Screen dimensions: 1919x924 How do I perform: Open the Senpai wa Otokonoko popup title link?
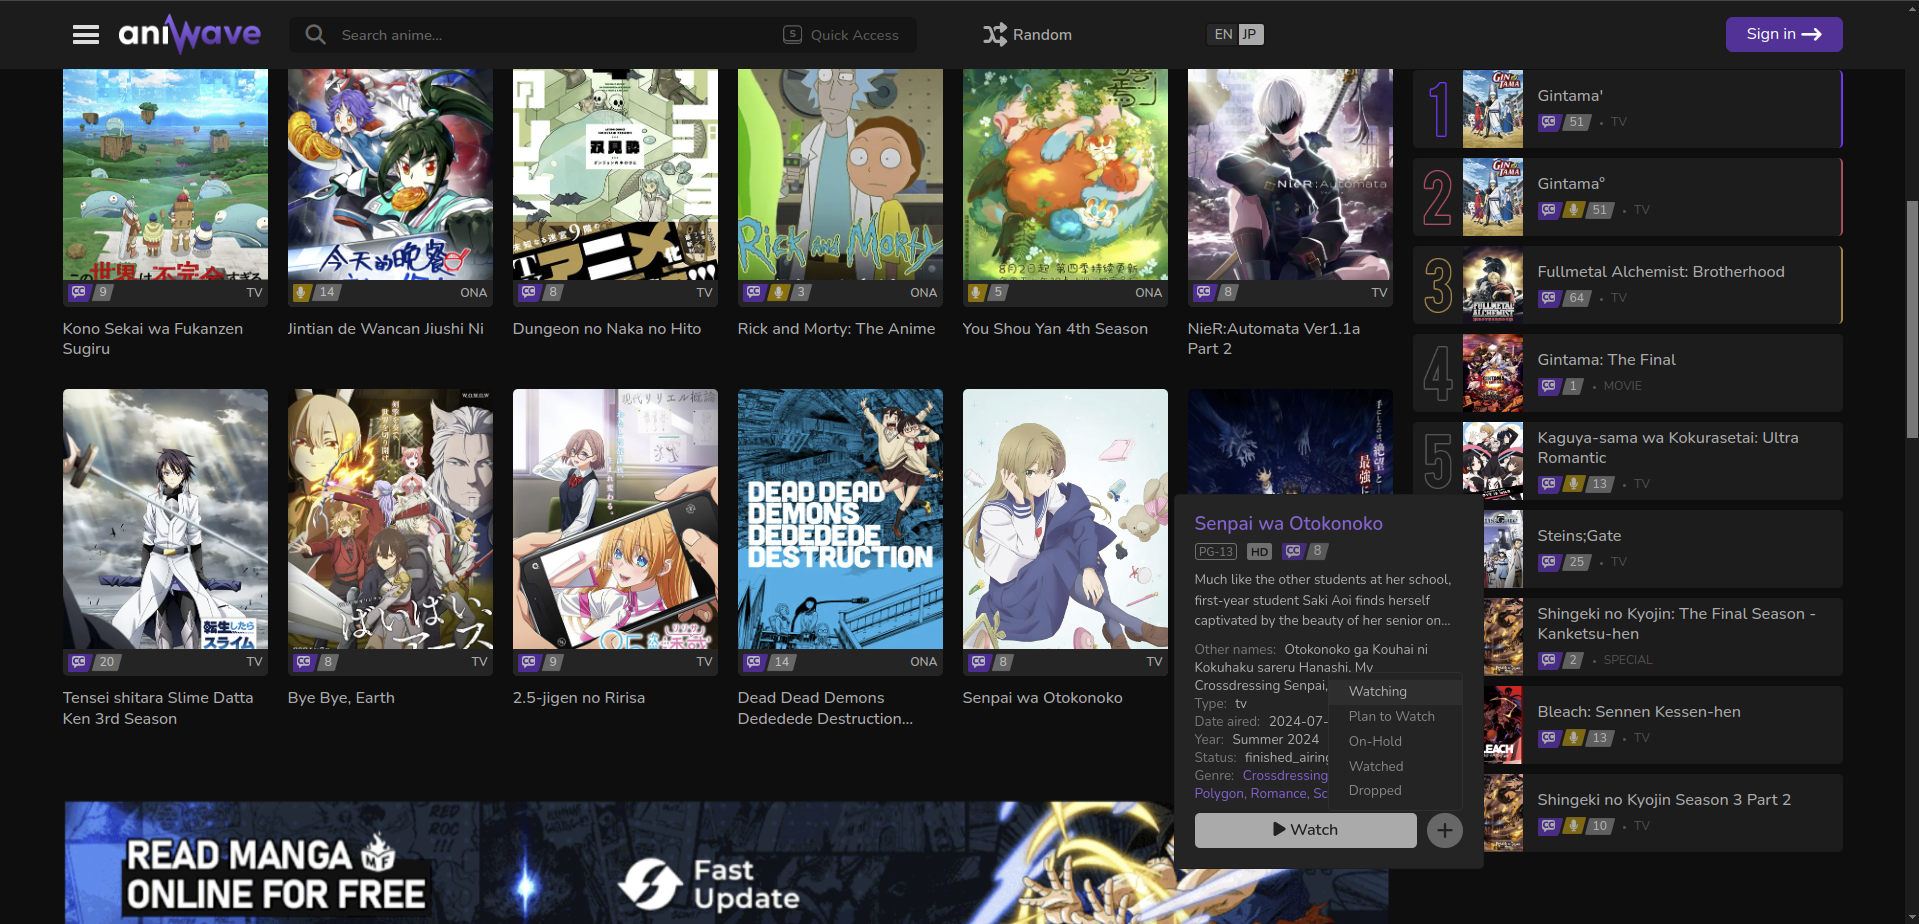click(x=1288, y=524)
